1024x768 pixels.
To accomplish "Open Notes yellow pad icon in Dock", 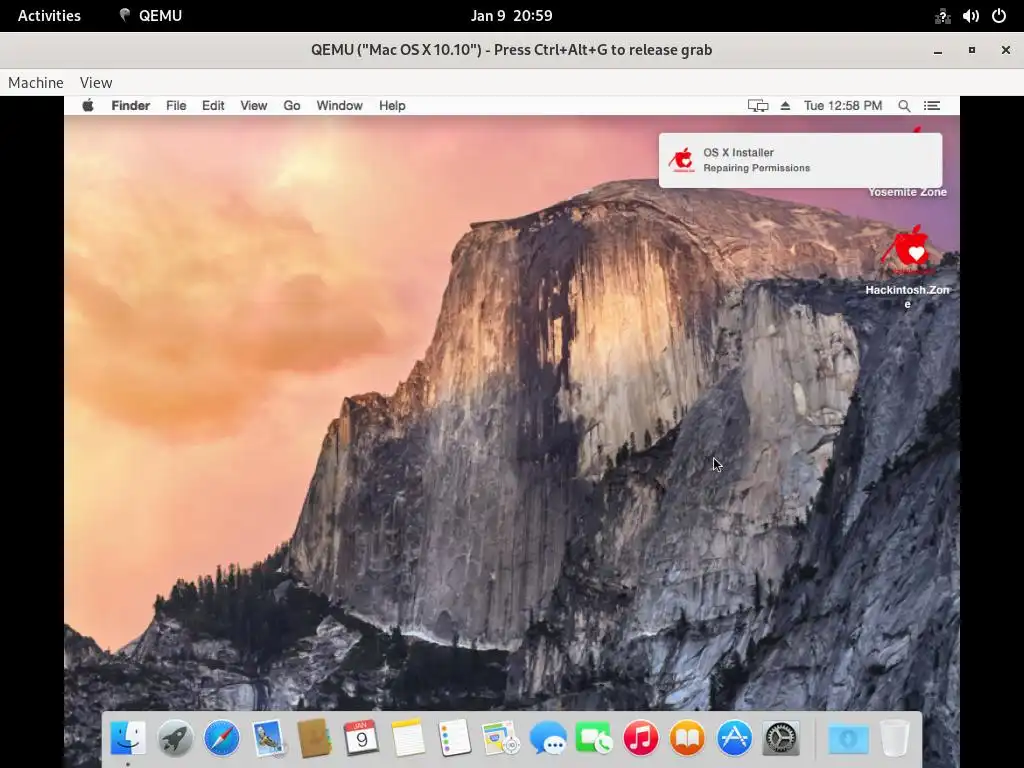I will pos(408,739).
